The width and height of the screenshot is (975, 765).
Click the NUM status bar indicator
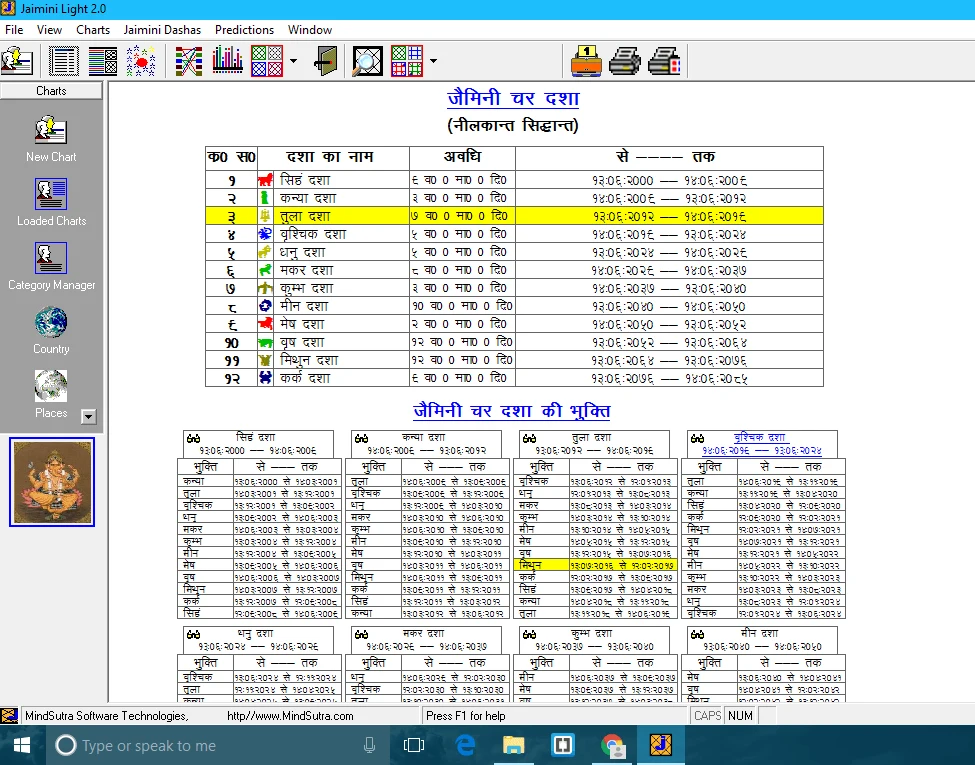coord(740,716)
